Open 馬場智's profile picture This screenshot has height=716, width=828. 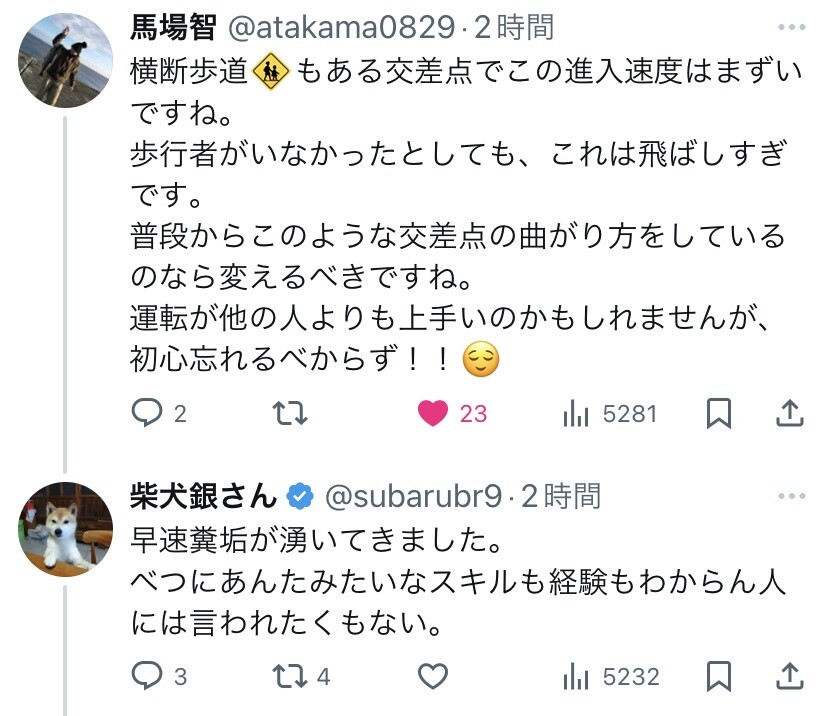click(65, 60)
